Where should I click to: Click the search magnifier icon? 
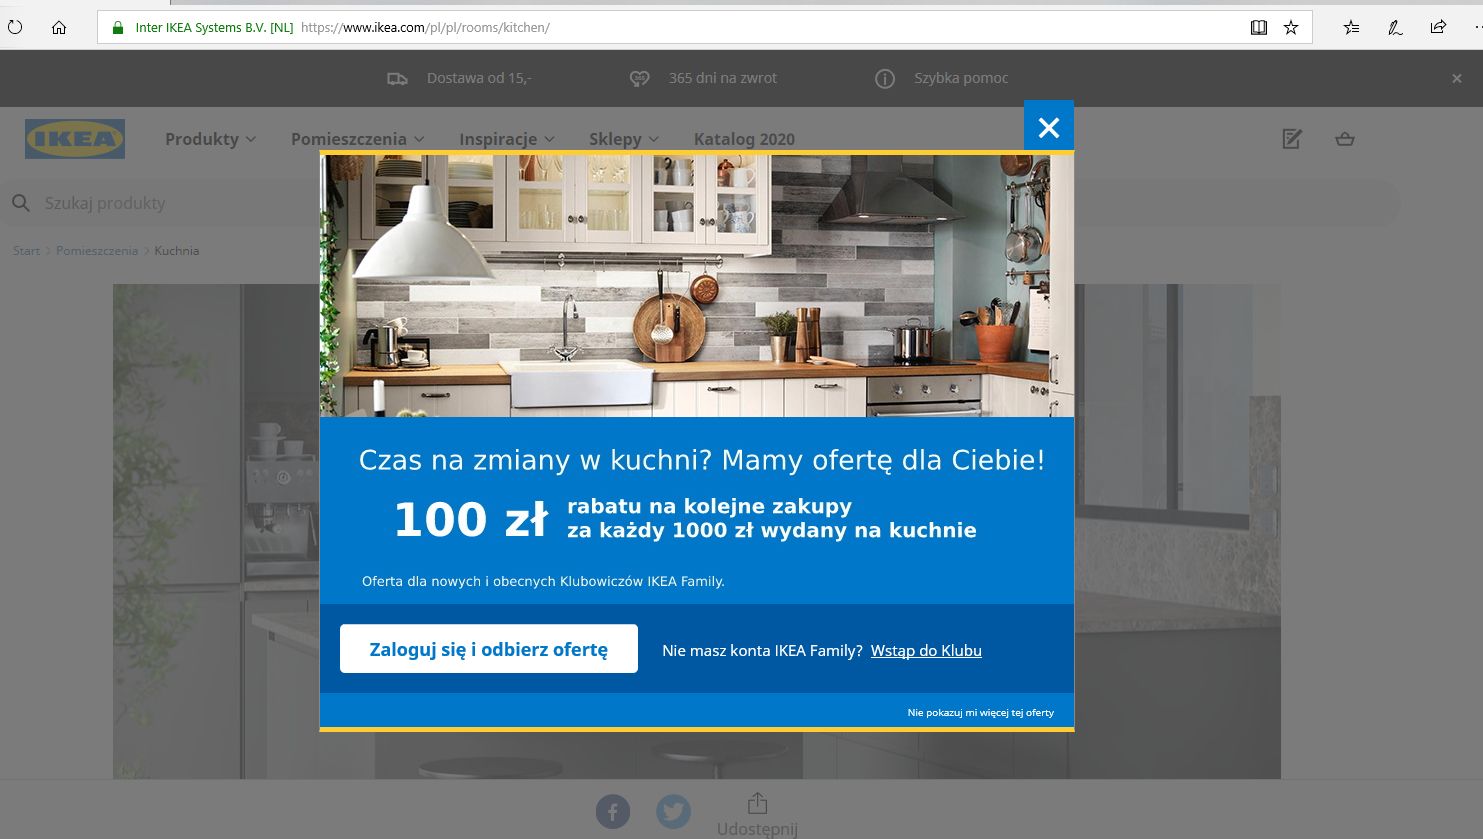[21, 203]
